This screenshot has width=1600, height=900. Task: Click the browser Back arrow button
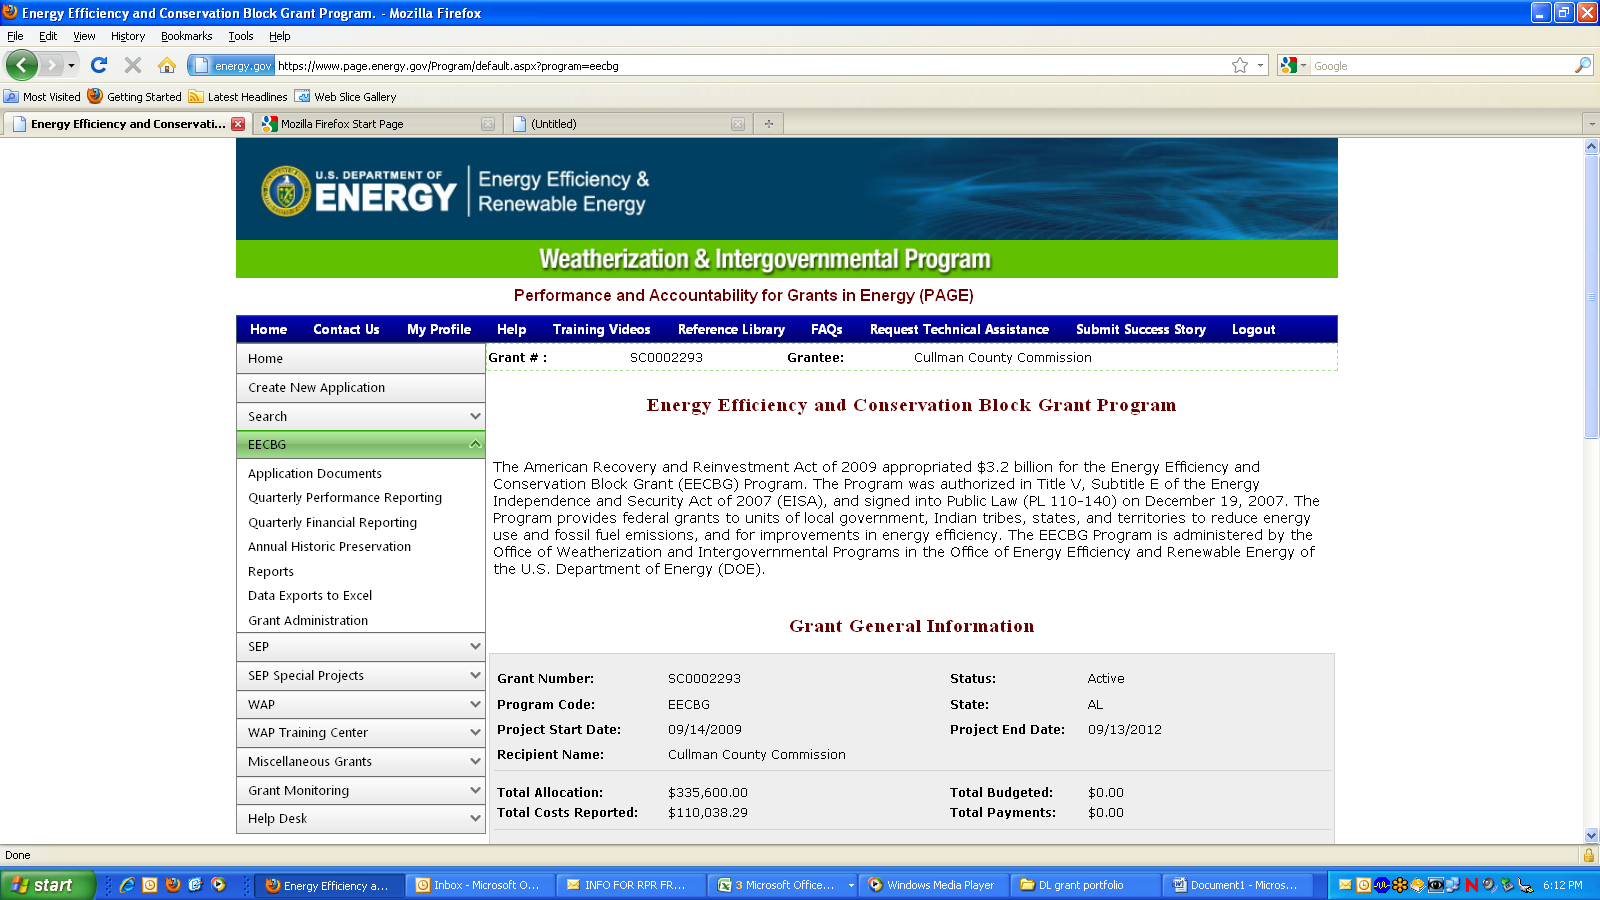click(x=21, y=65)
